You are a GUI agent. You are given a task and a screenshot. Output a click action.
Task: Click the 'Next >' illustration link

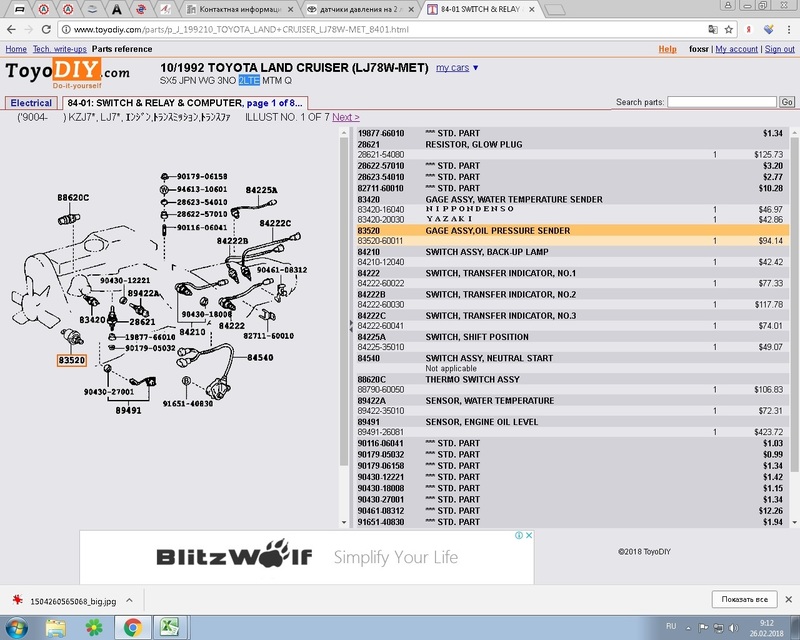pyautogui.click(x=345, y=117)
